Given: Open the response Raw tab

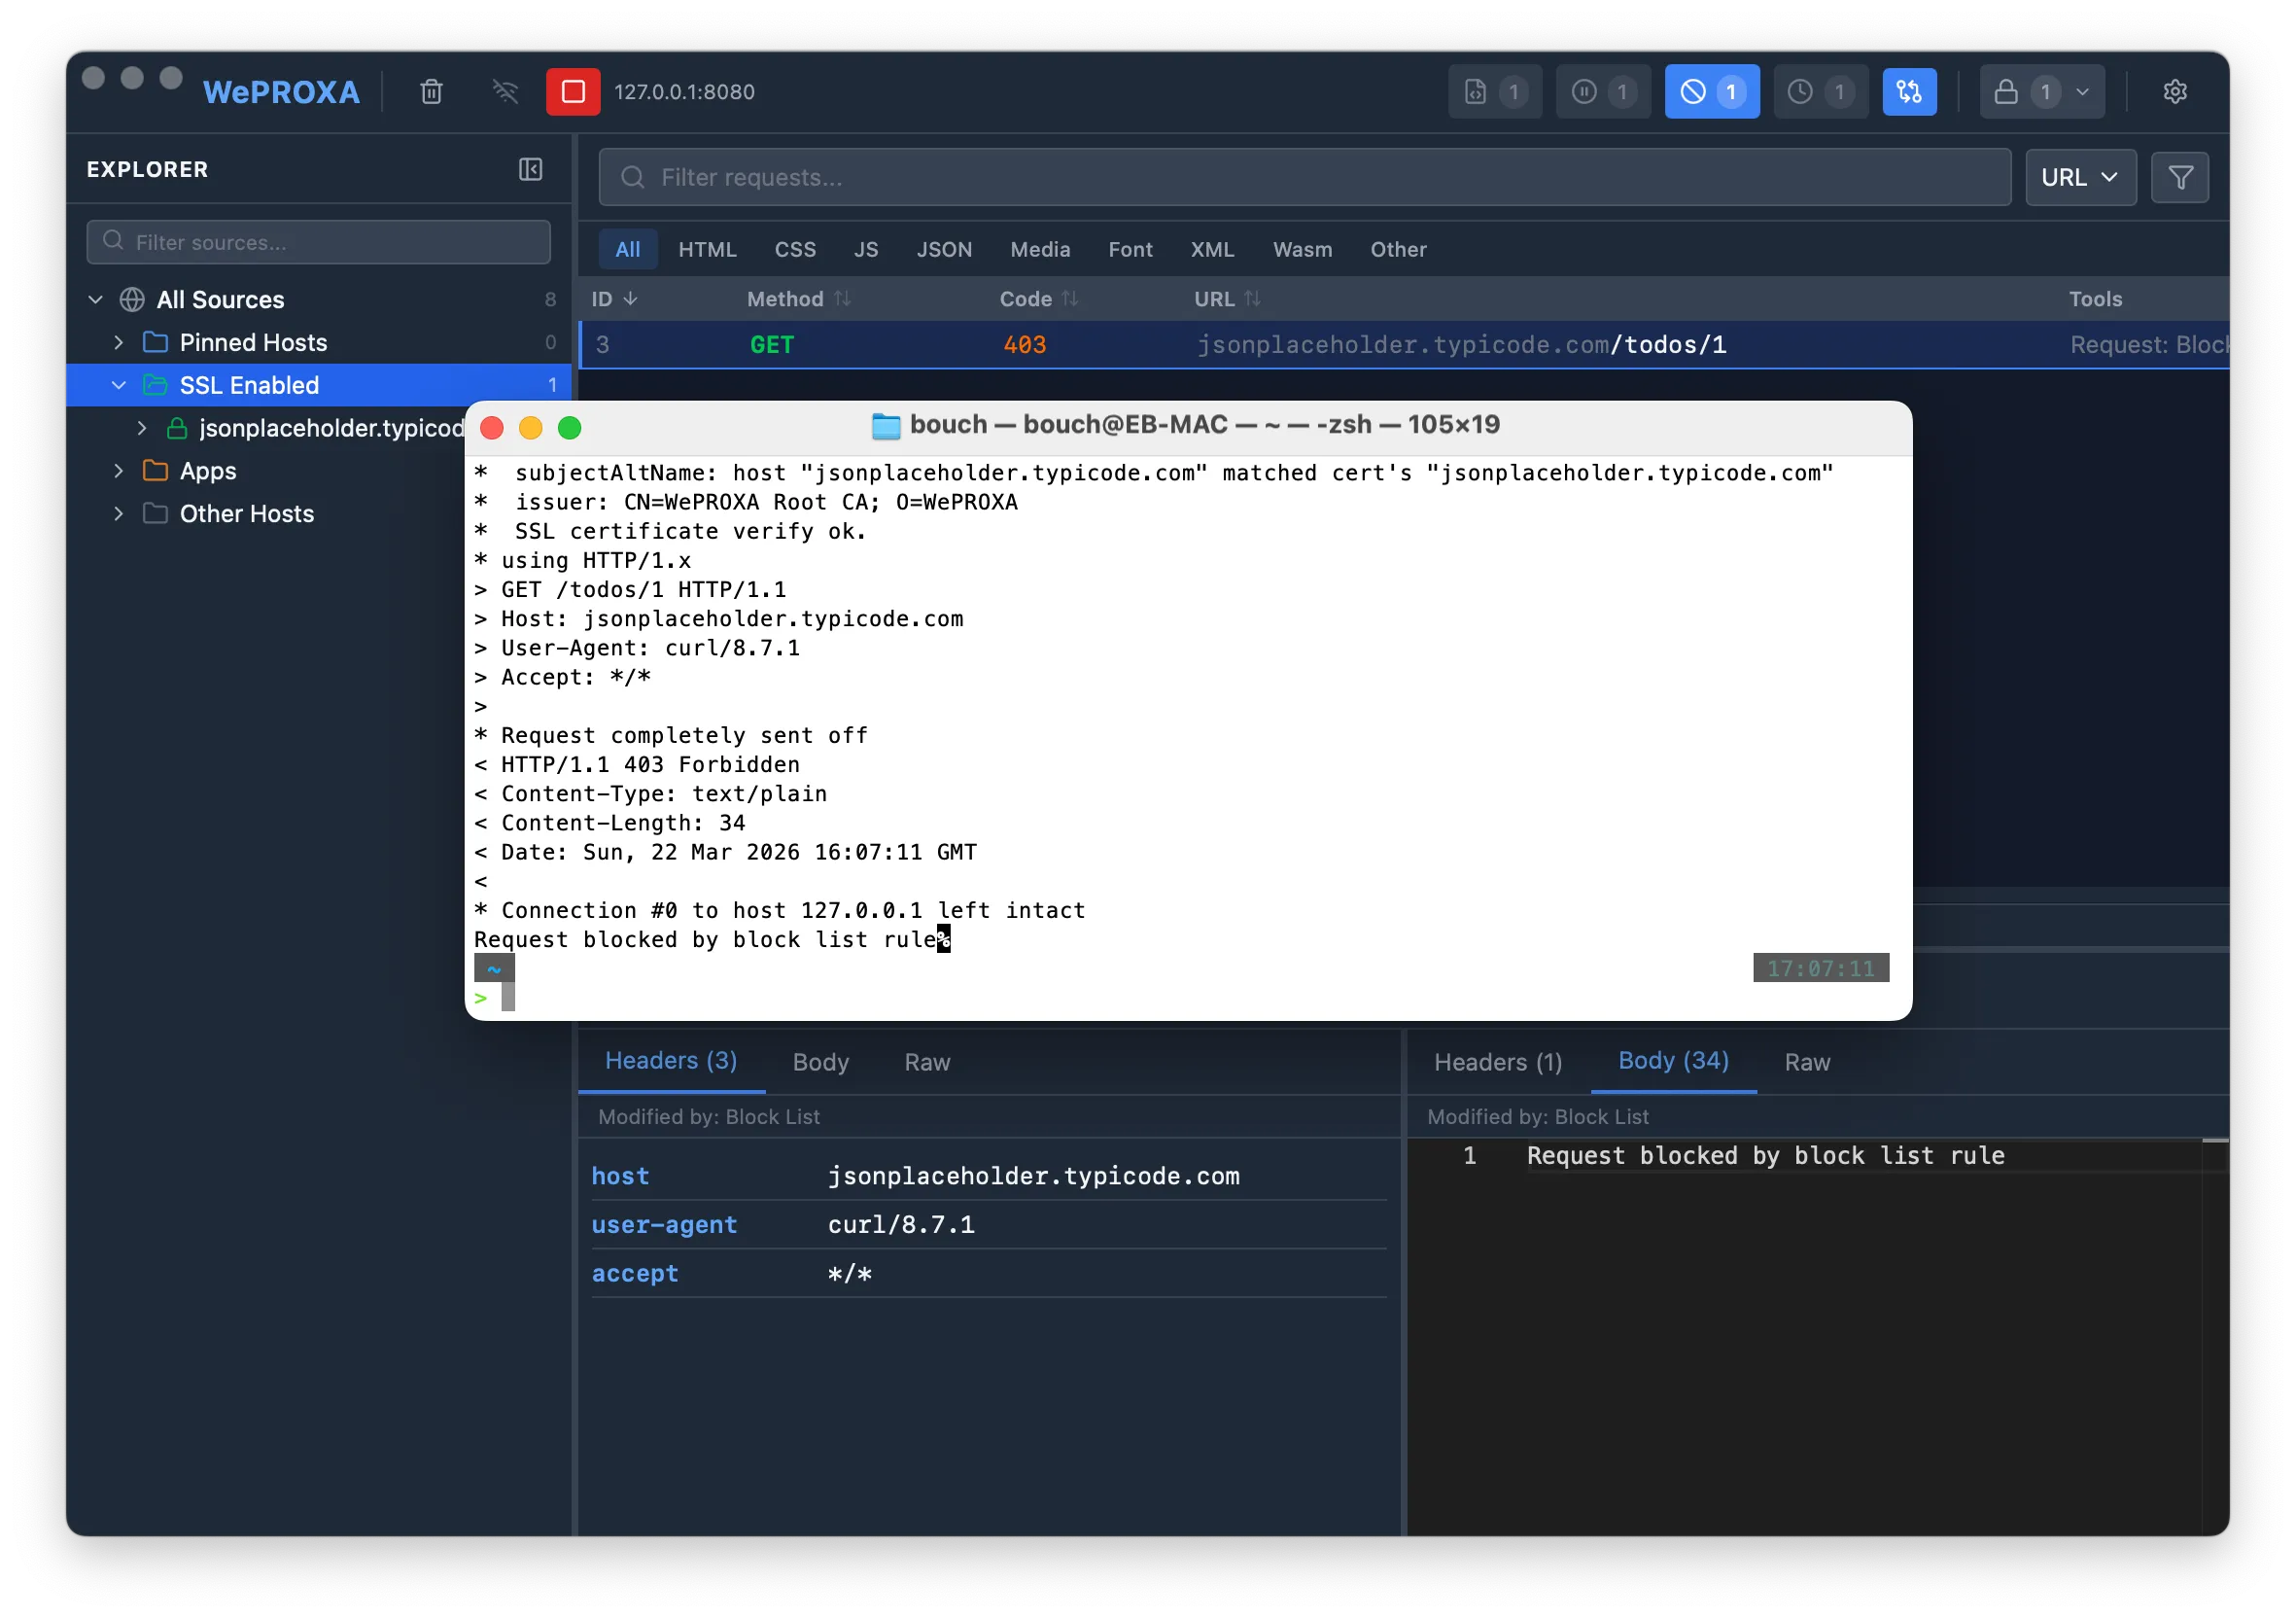Looking at the screenshot, I should point(1807,1062).
